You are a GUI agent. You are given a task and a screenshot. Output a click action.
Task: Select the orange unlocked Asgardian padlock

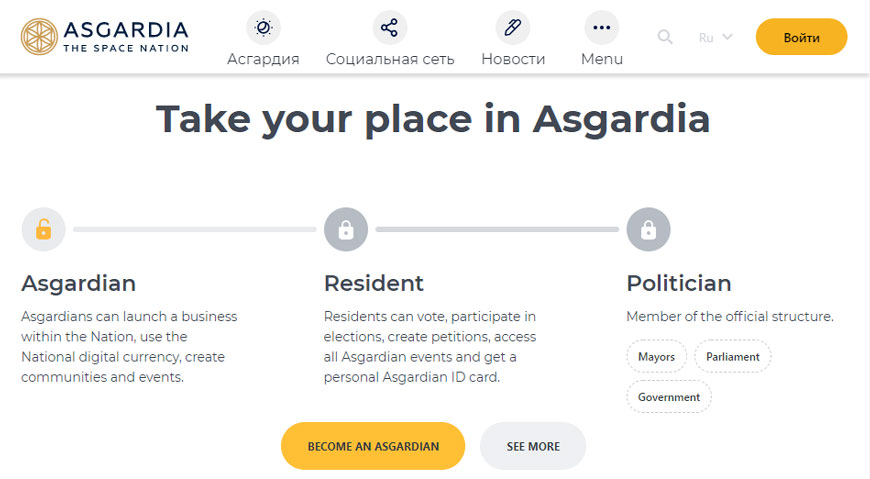tap(44, 229)
